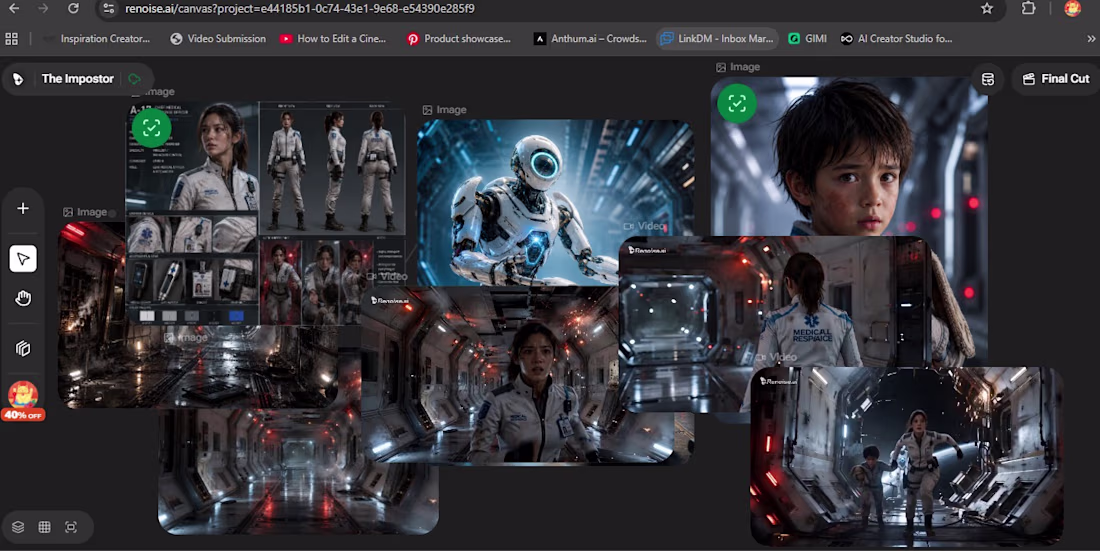This screenshot has height=551, width=1100.
Task: Open the Product showcase Pinterest bookmark
Action: pos(460,39)
